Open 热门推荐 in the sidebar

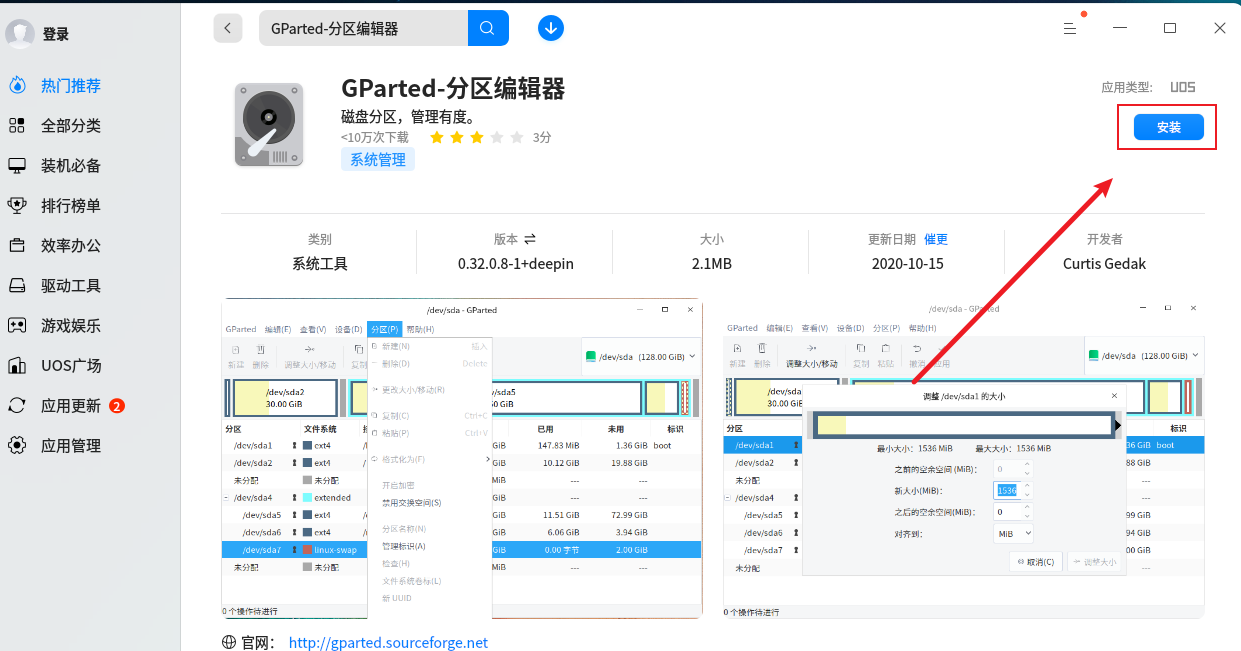click(71, 86)
